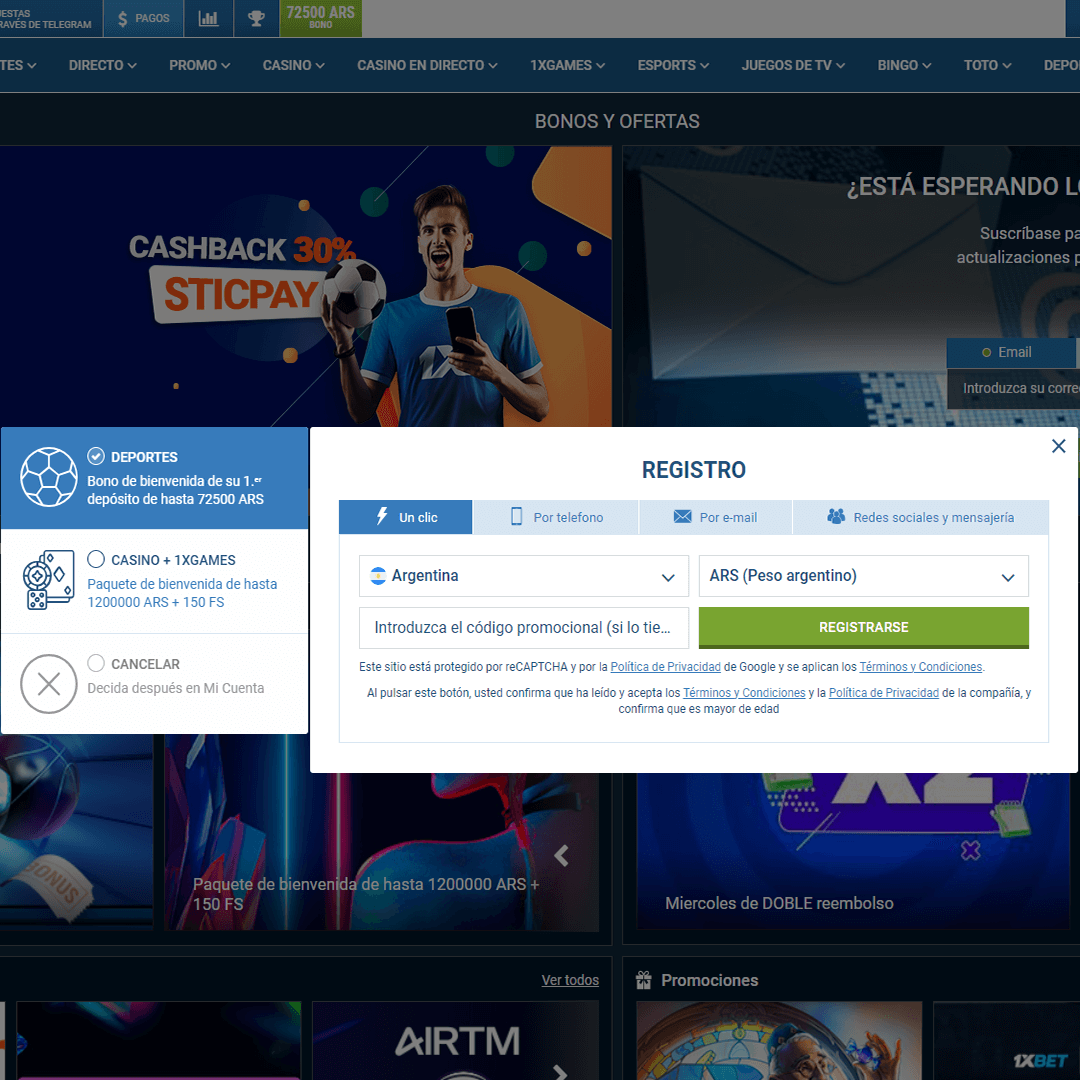Screen dimensions: 1080x1080
Task: Click the lightning bolt Un clic icon
Action: pos(382,517)
